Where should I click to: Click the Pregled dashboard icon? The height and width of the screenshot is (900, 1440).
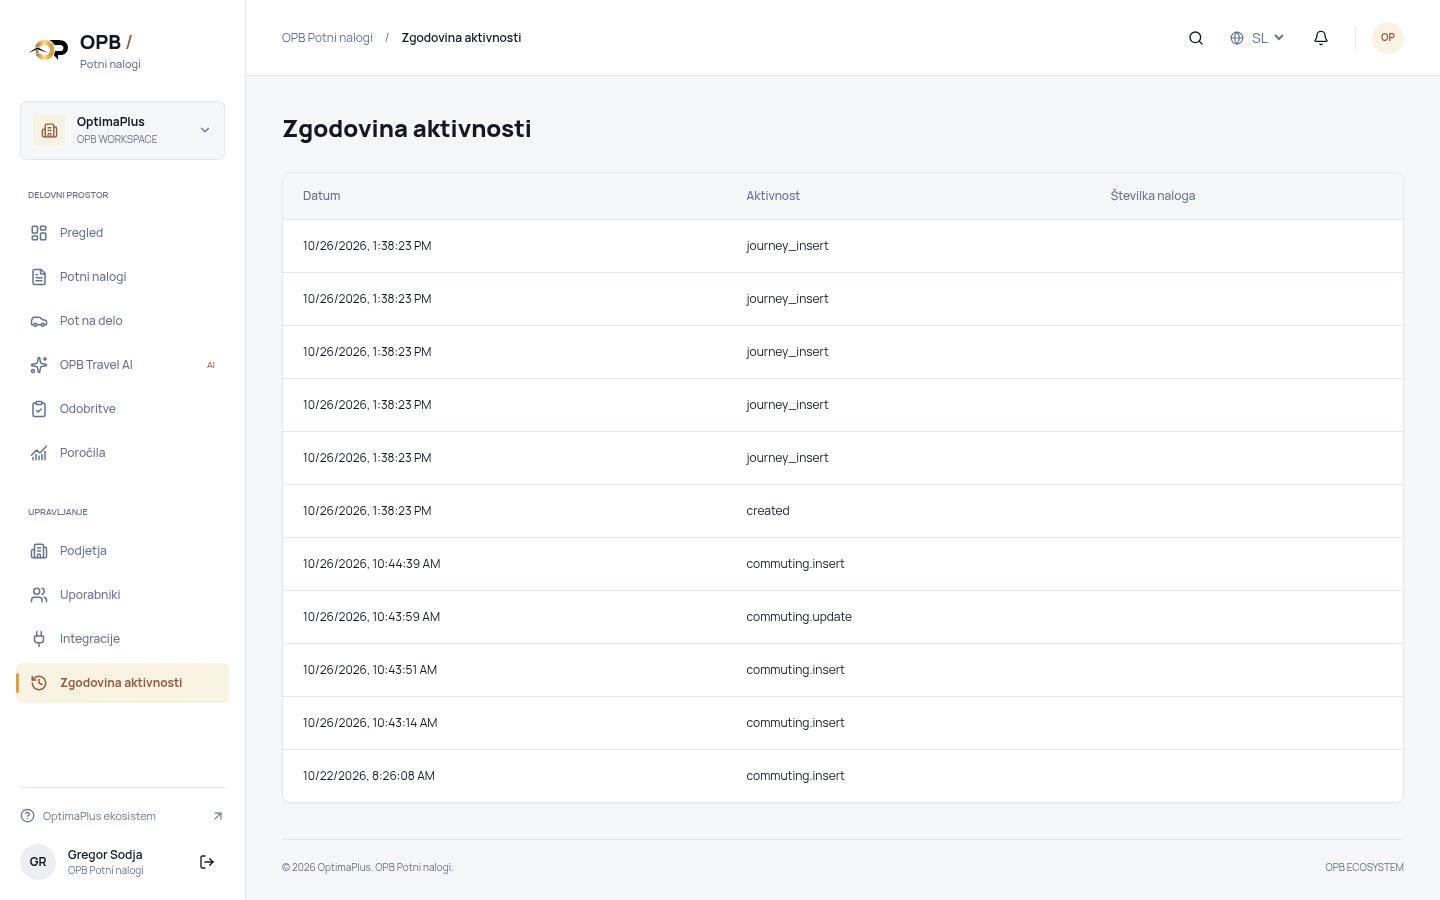tap(39, 233)
